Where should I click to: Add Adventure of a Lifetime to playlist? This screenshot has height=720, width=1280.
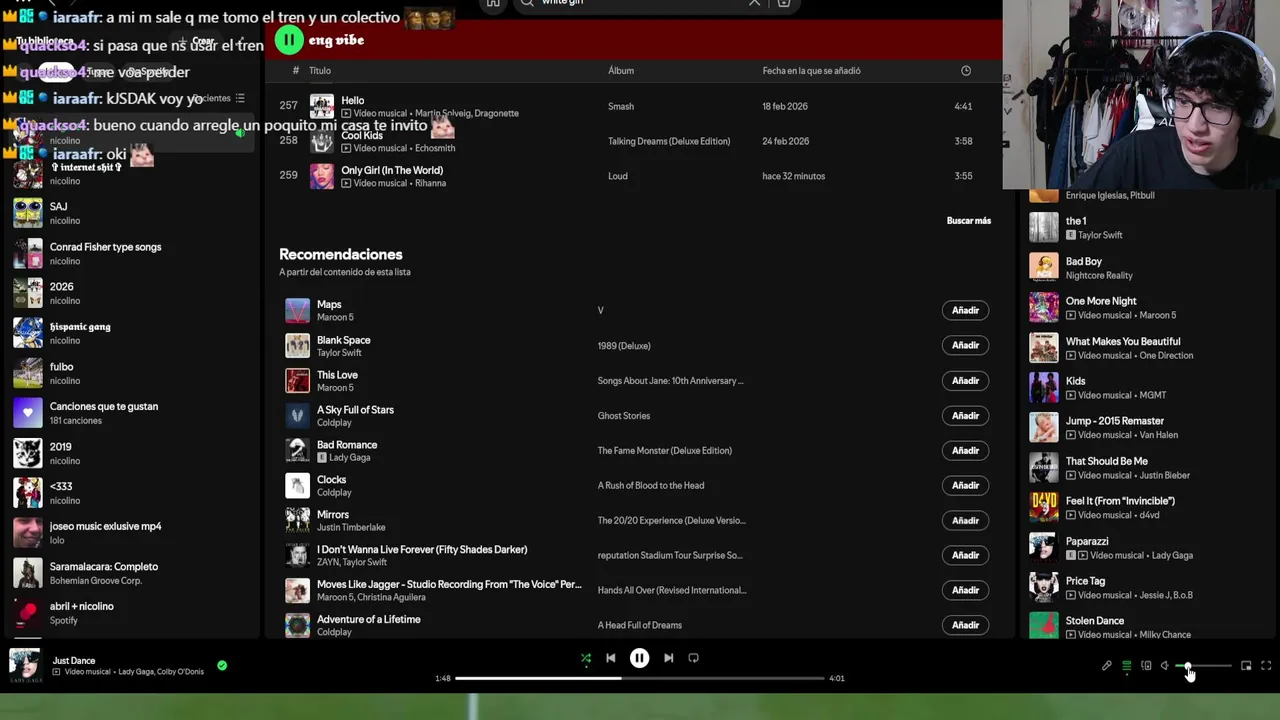[x=965, y=625]
